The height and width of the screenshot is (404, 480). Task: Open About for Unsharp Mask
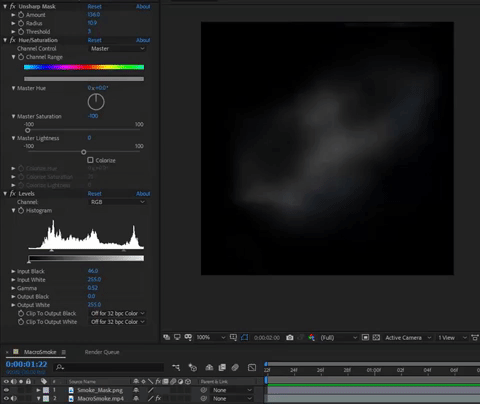click(x=143, y=6)
